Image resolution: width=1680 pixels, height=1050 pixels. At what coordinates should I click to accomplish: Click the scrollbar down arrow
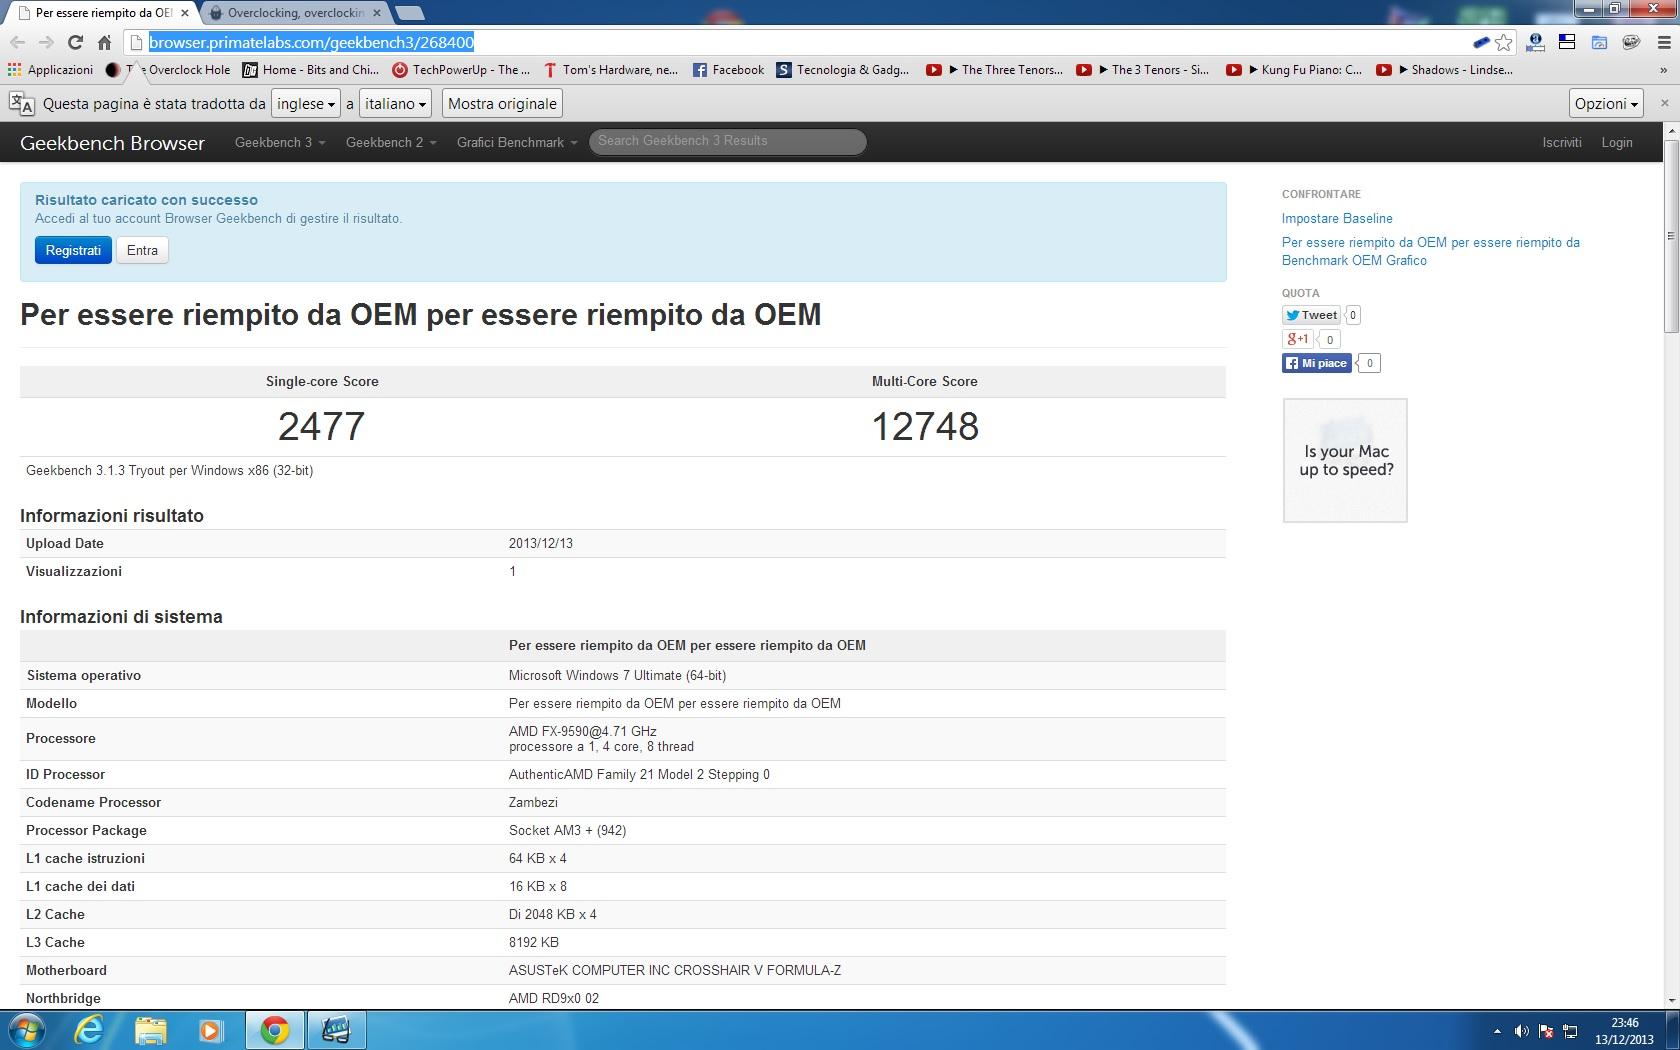tap(1671, 999)
